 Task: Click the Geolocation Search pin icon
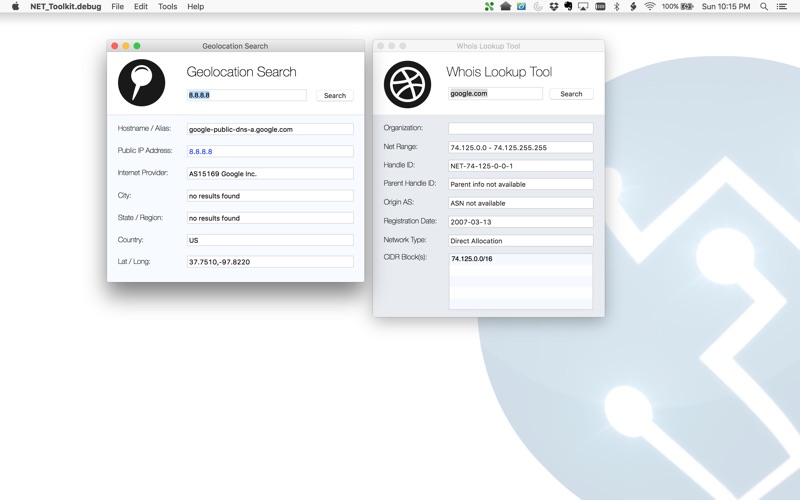pos(141,83)
